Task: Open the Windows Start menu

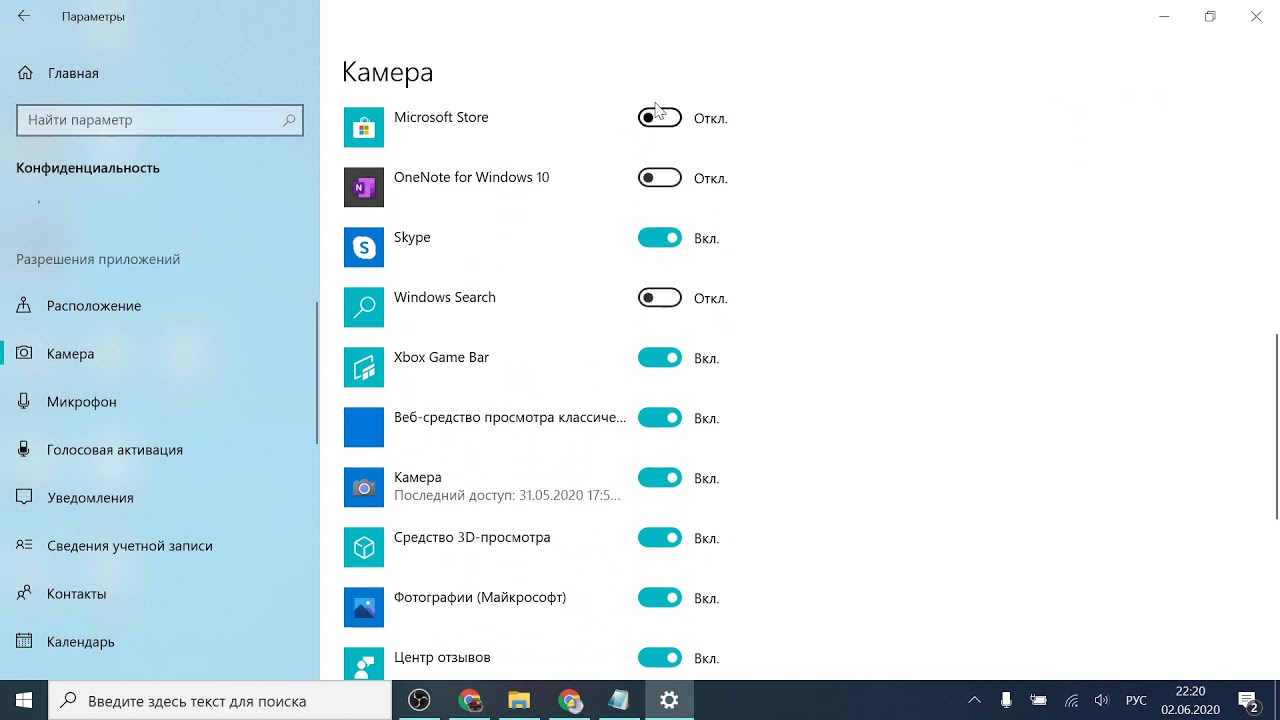Action: (24, 701)
